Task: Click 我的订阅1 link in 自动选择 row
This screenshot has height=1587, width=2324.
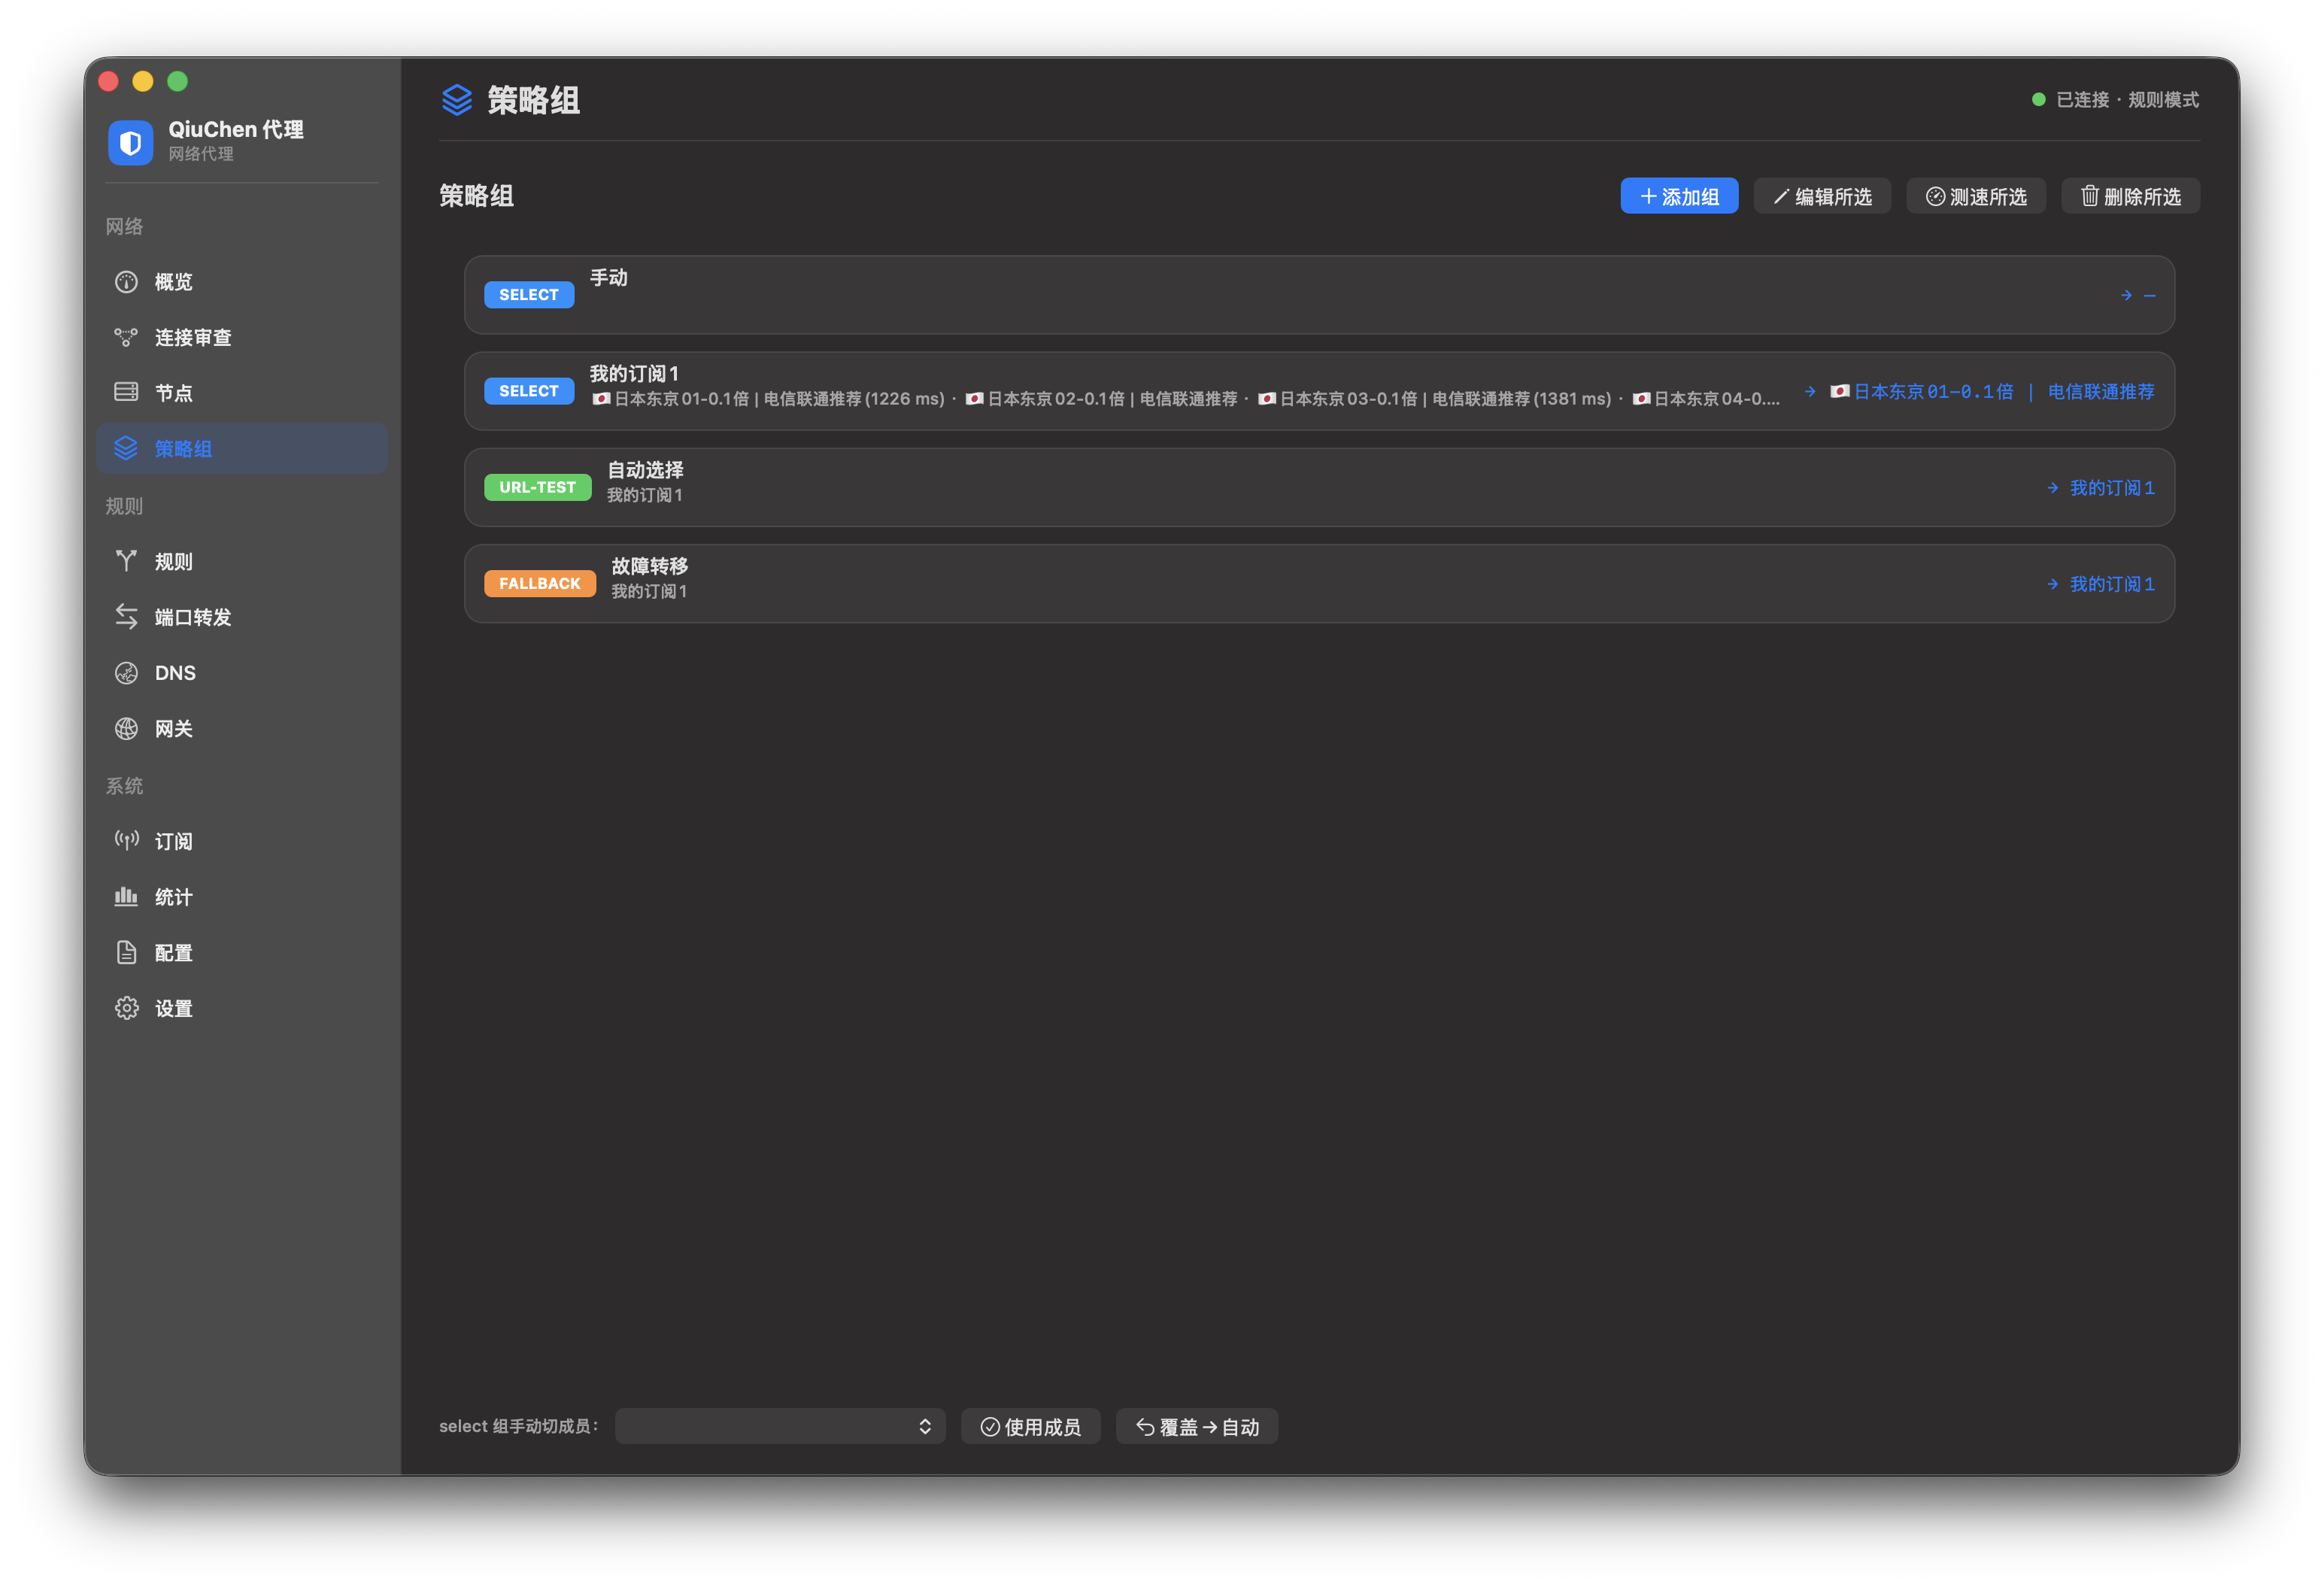Action: click(x=2111, y=488)
